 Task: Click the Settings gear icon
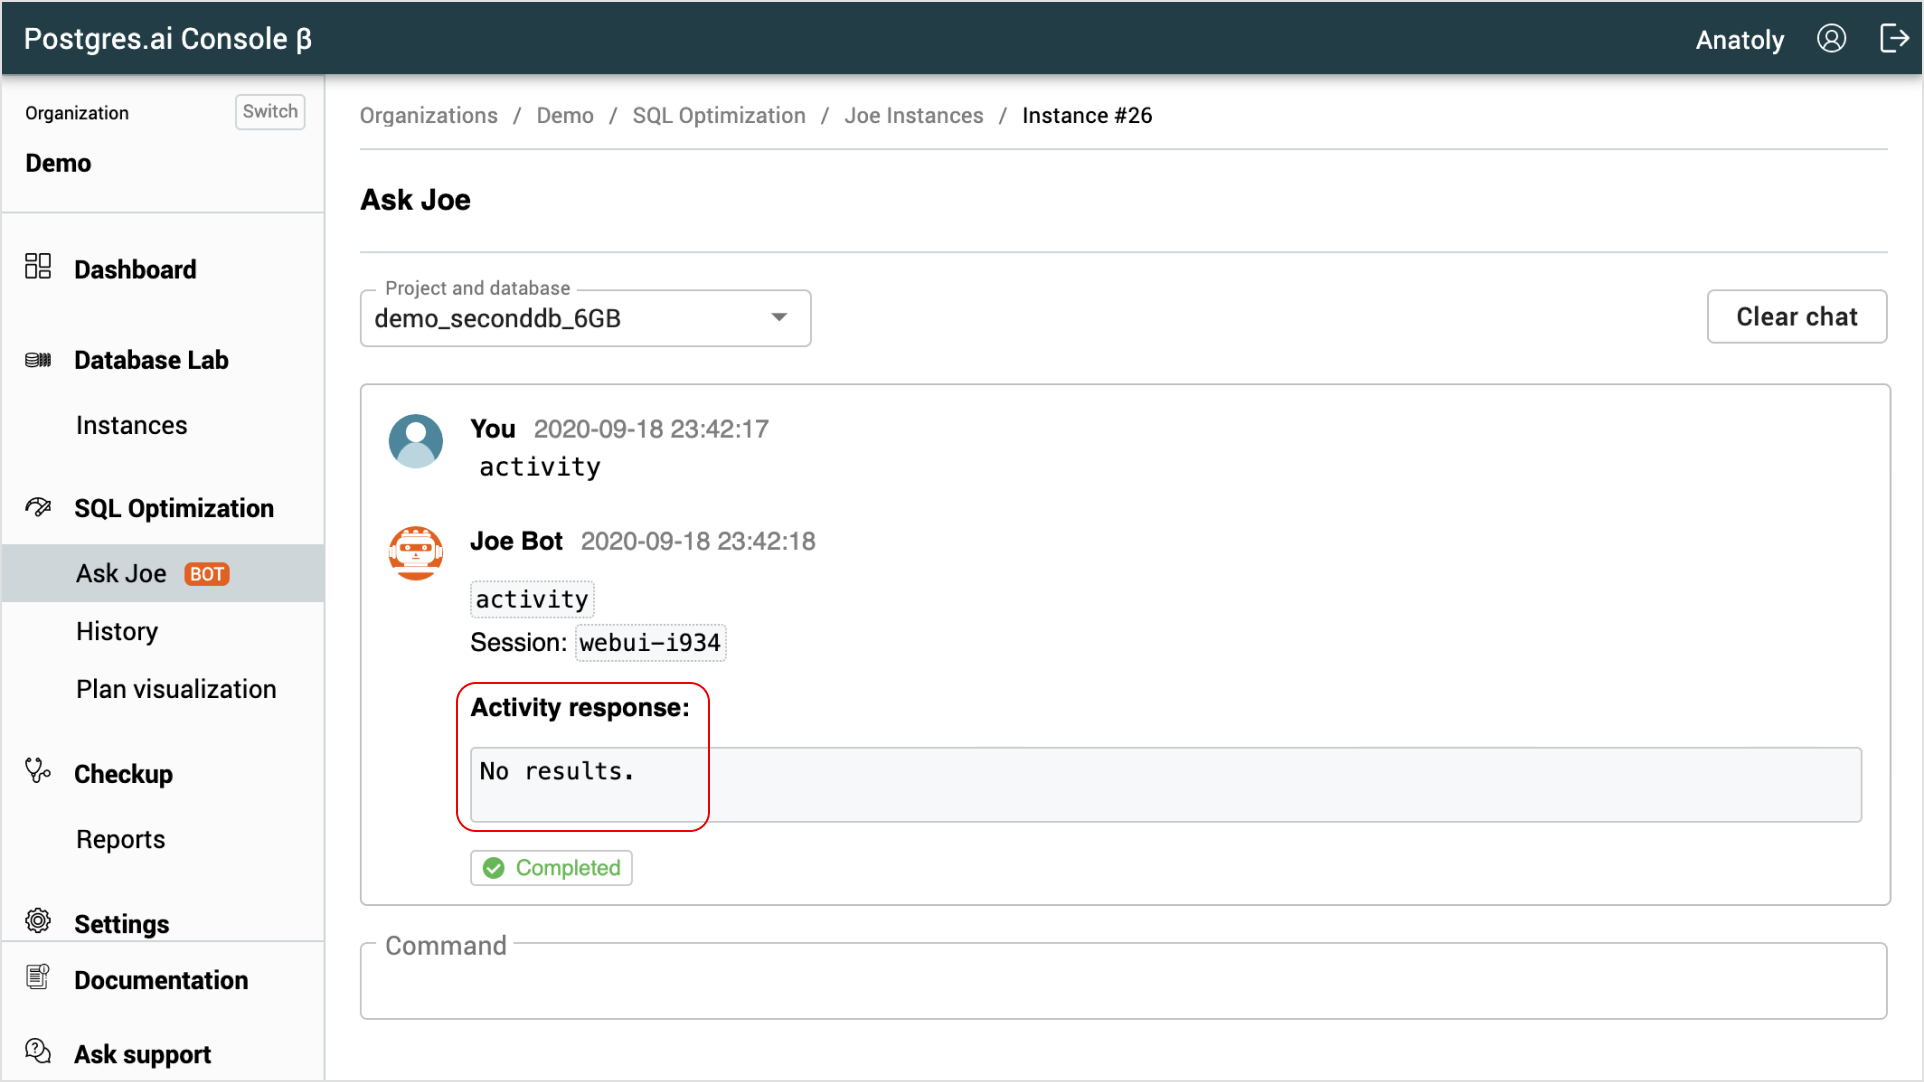38,920
